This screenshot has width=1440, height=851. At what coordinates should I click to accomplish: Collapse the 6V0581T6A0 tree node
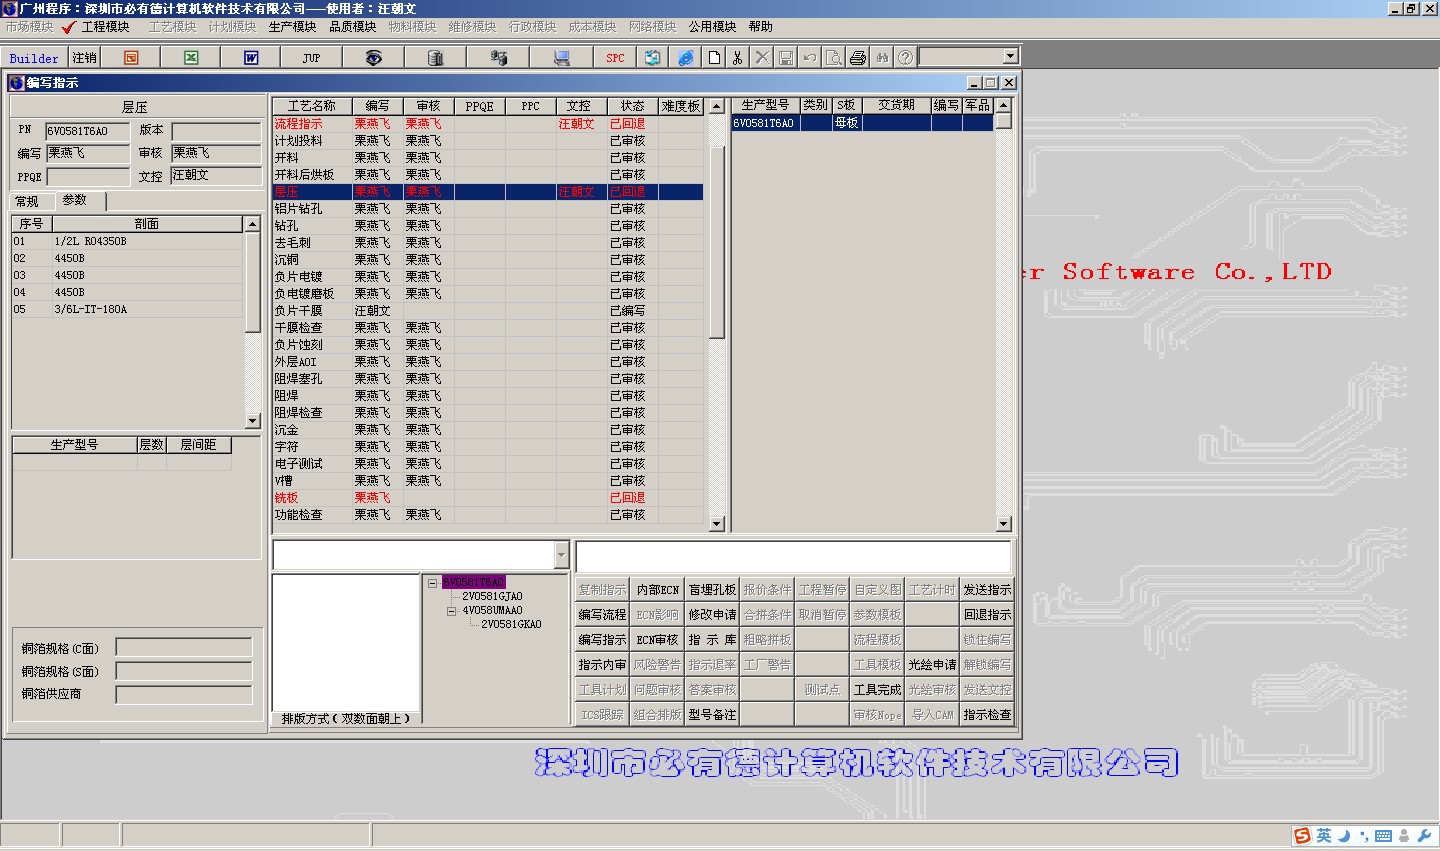[432, 582]
